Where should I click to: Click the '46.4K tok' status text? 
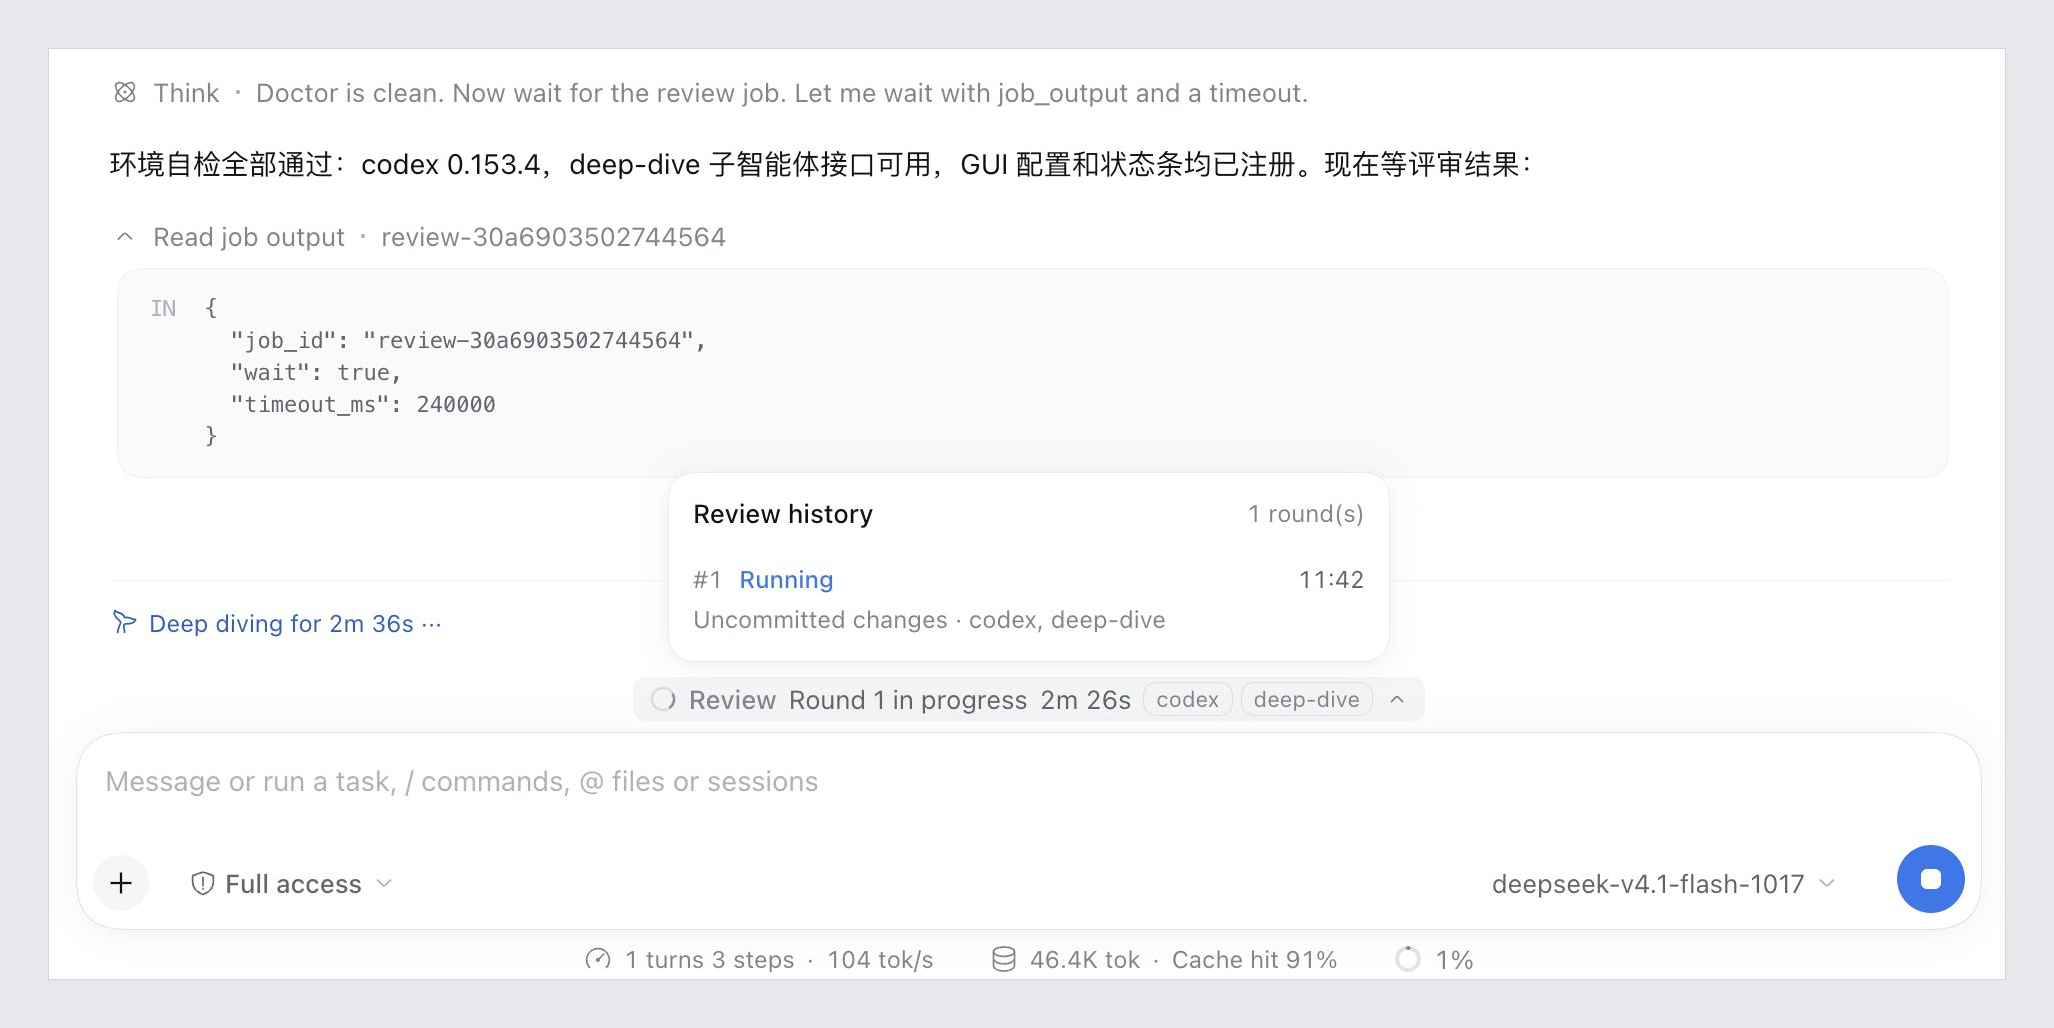click(x=1085, y=960)
